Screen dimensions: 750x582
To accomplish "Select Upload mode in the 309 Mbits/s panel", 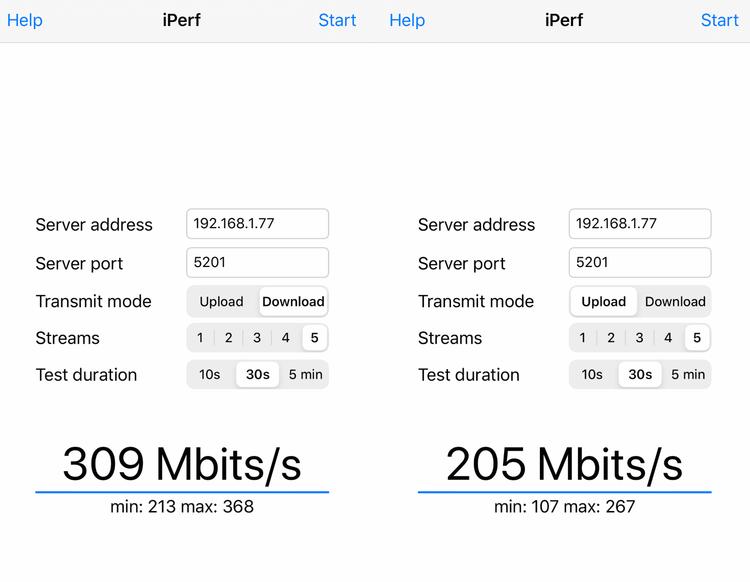I will click(x=221, y=301).
